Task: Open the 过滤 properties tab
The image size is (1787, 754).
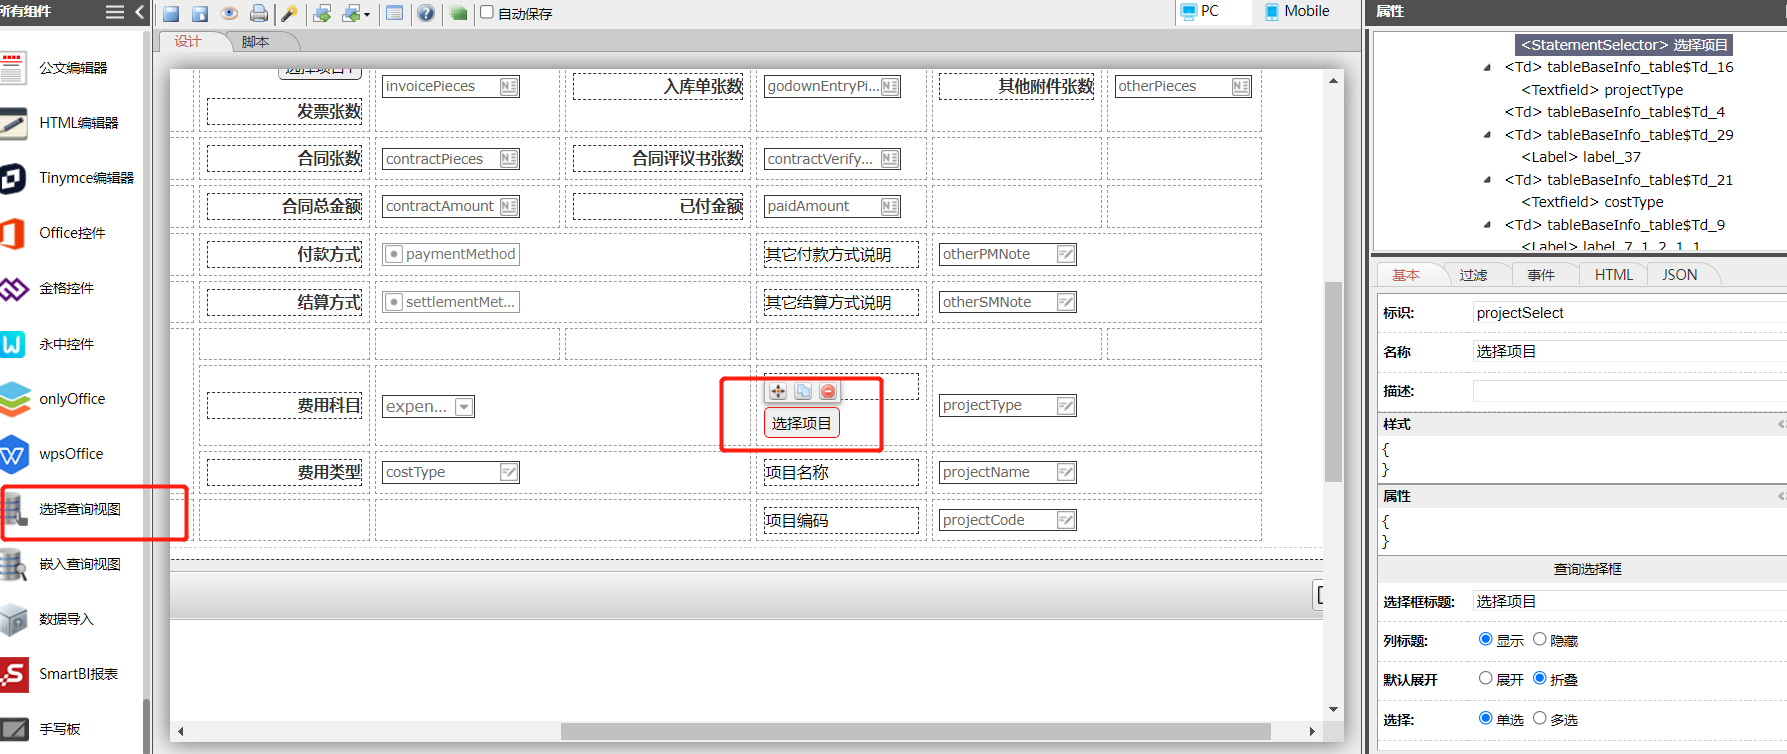Action: click(1473, 275)
